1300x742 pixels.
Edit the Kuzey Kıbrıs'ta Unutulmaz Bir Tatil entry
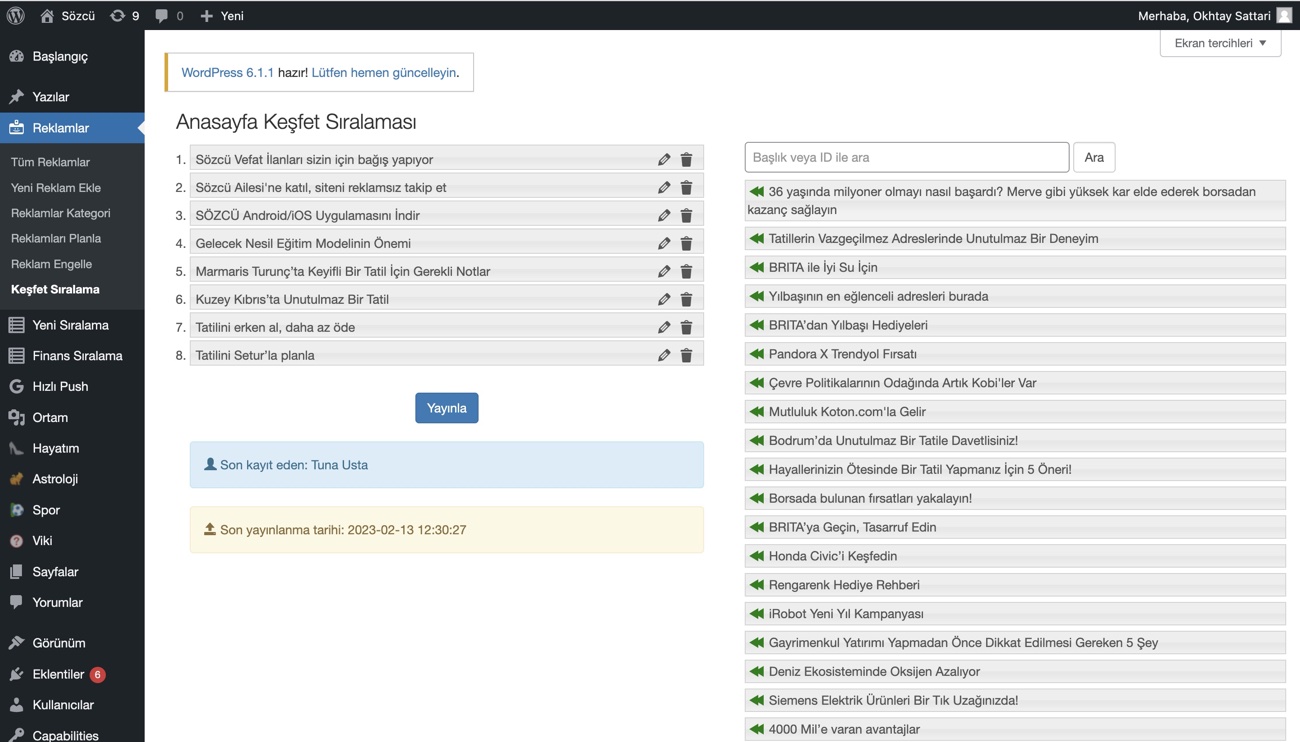pyautogui.click(x=664, y=299)
